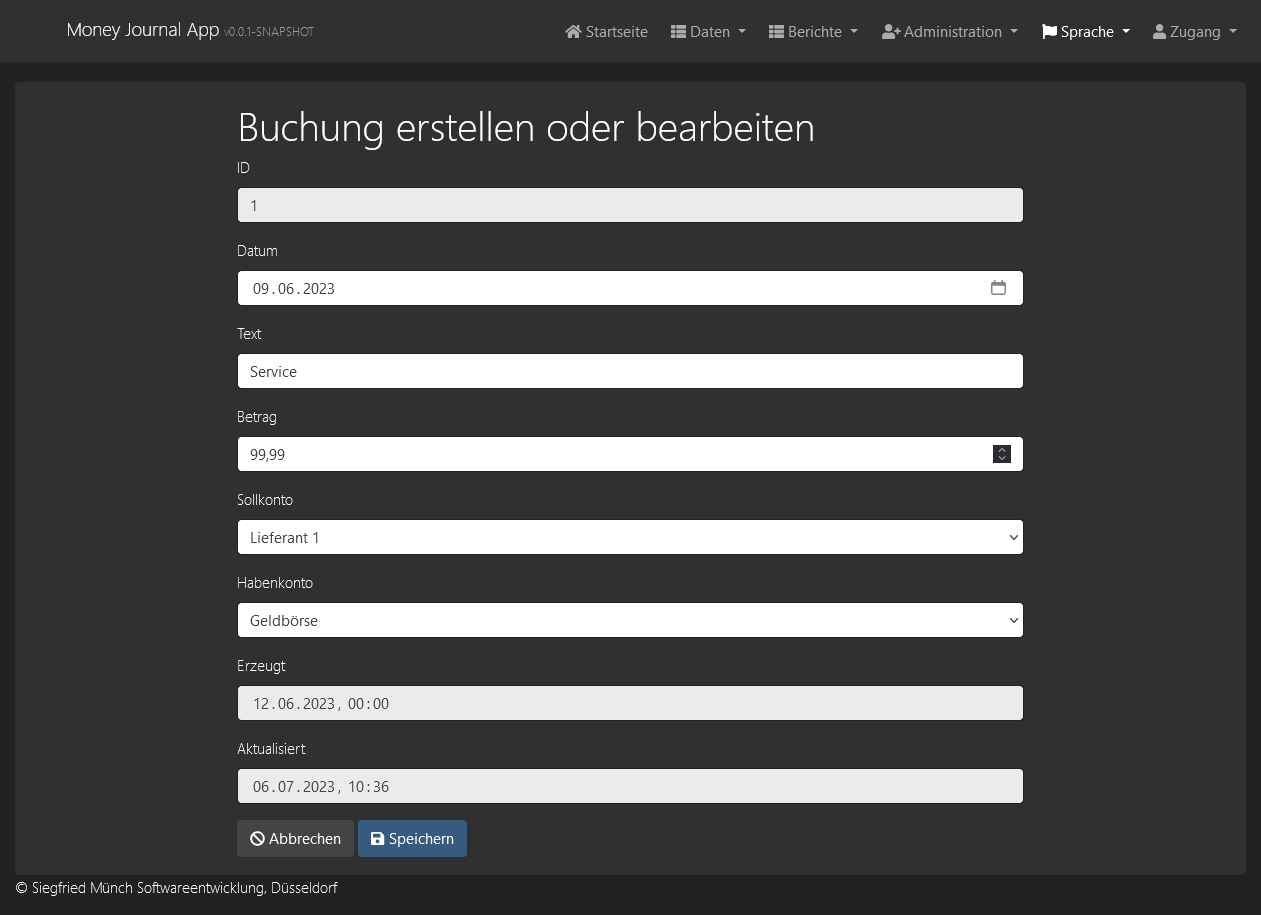Click the floppy disk icon on Speichern

377,839
